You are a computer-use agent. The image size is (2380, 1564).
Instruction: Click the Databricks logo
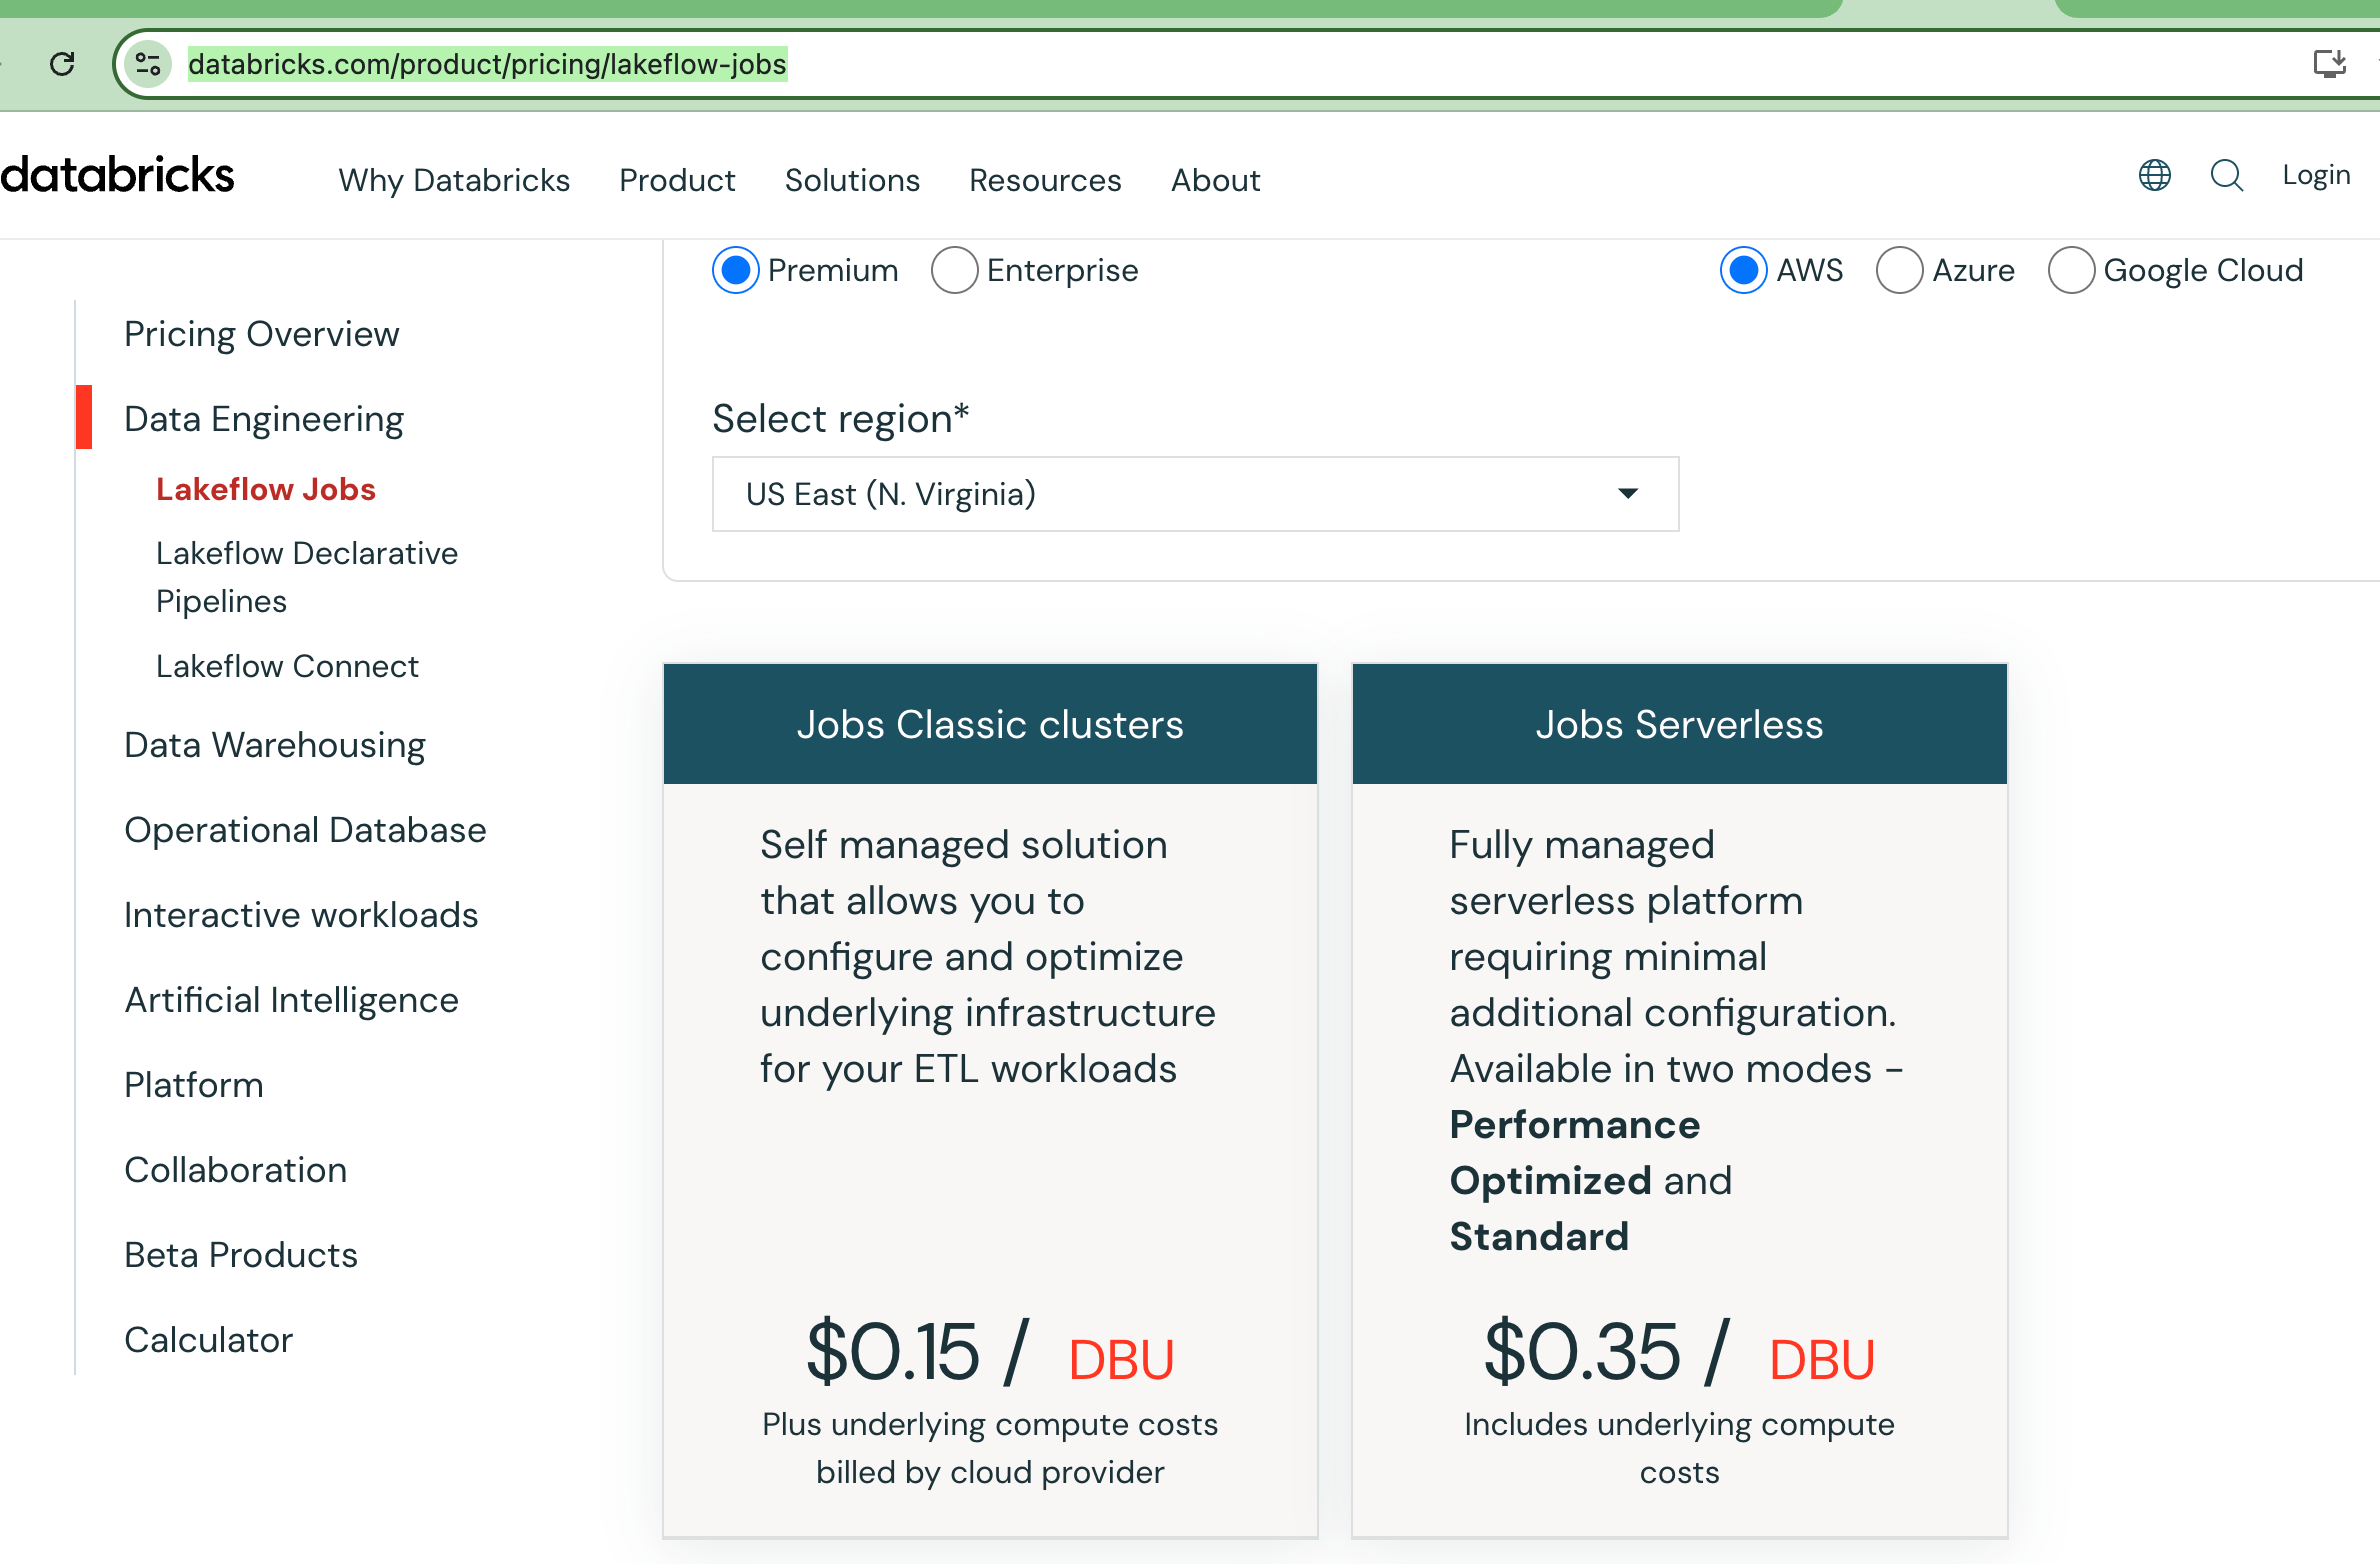118,175
